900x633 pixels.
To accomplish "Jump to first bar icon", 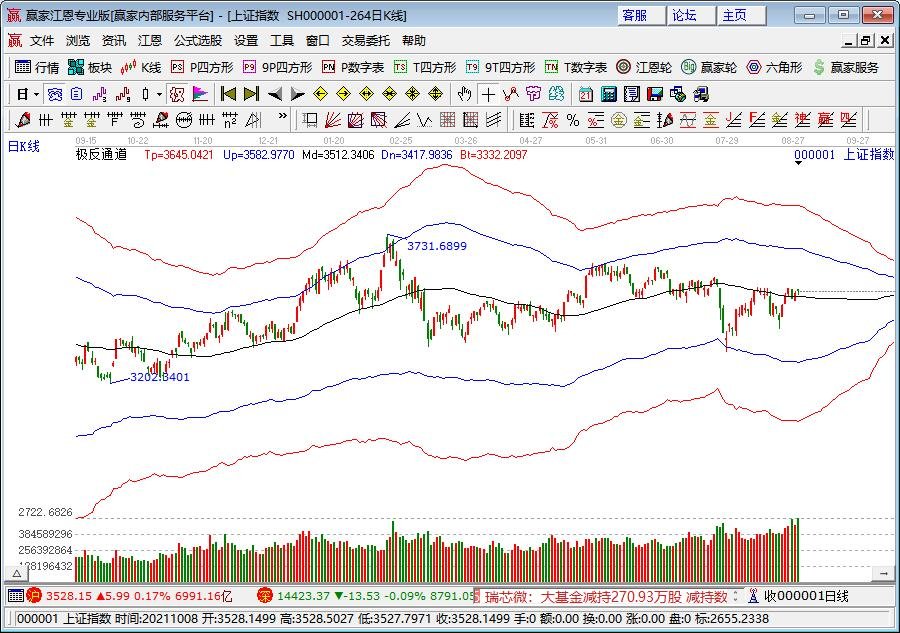I will tap(228, 94).
